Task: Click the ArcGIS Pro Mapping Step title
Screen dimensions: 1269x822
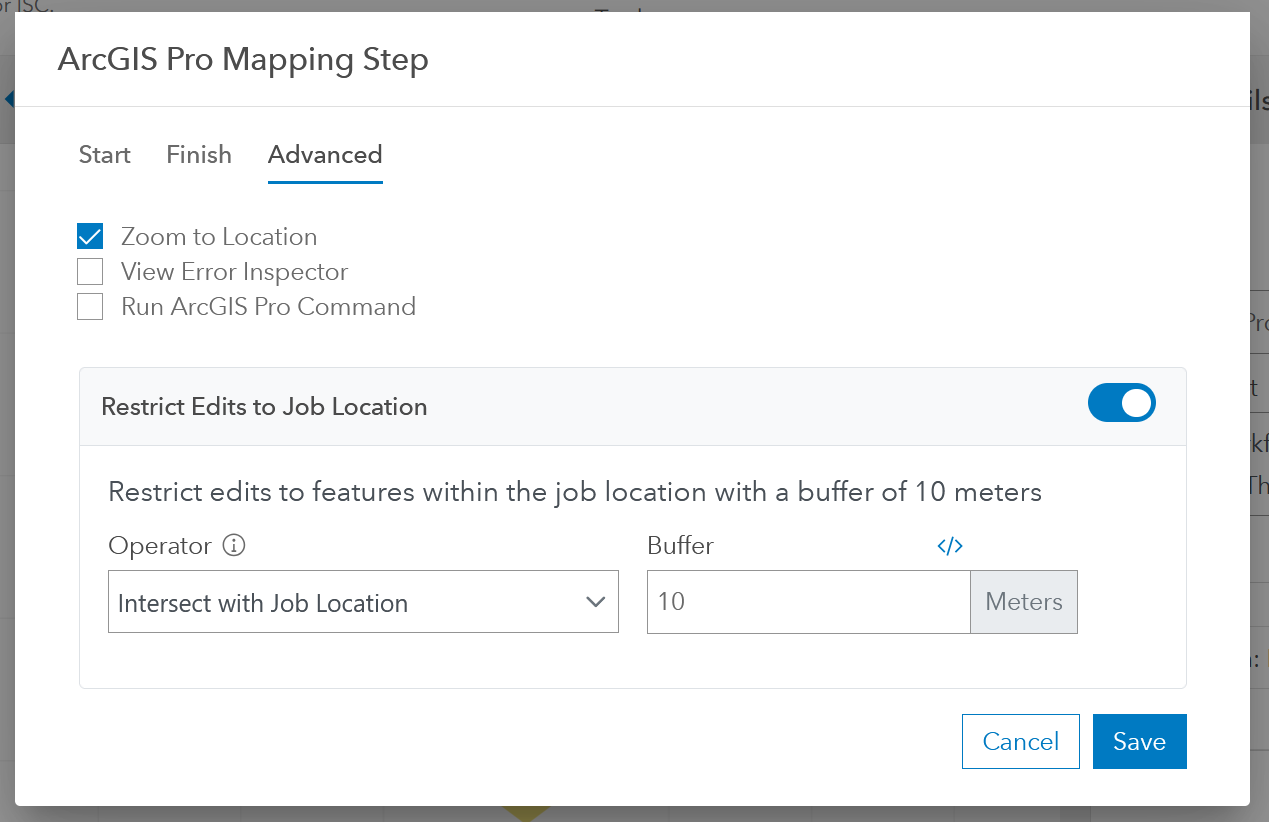Action: click(243, 60)
